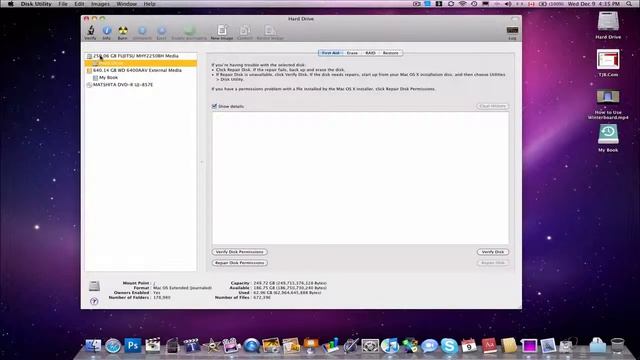Image resolution: width=640 pixels, height=360 pixels.
Task: Click inside the details log area
Action: point(360,178)
